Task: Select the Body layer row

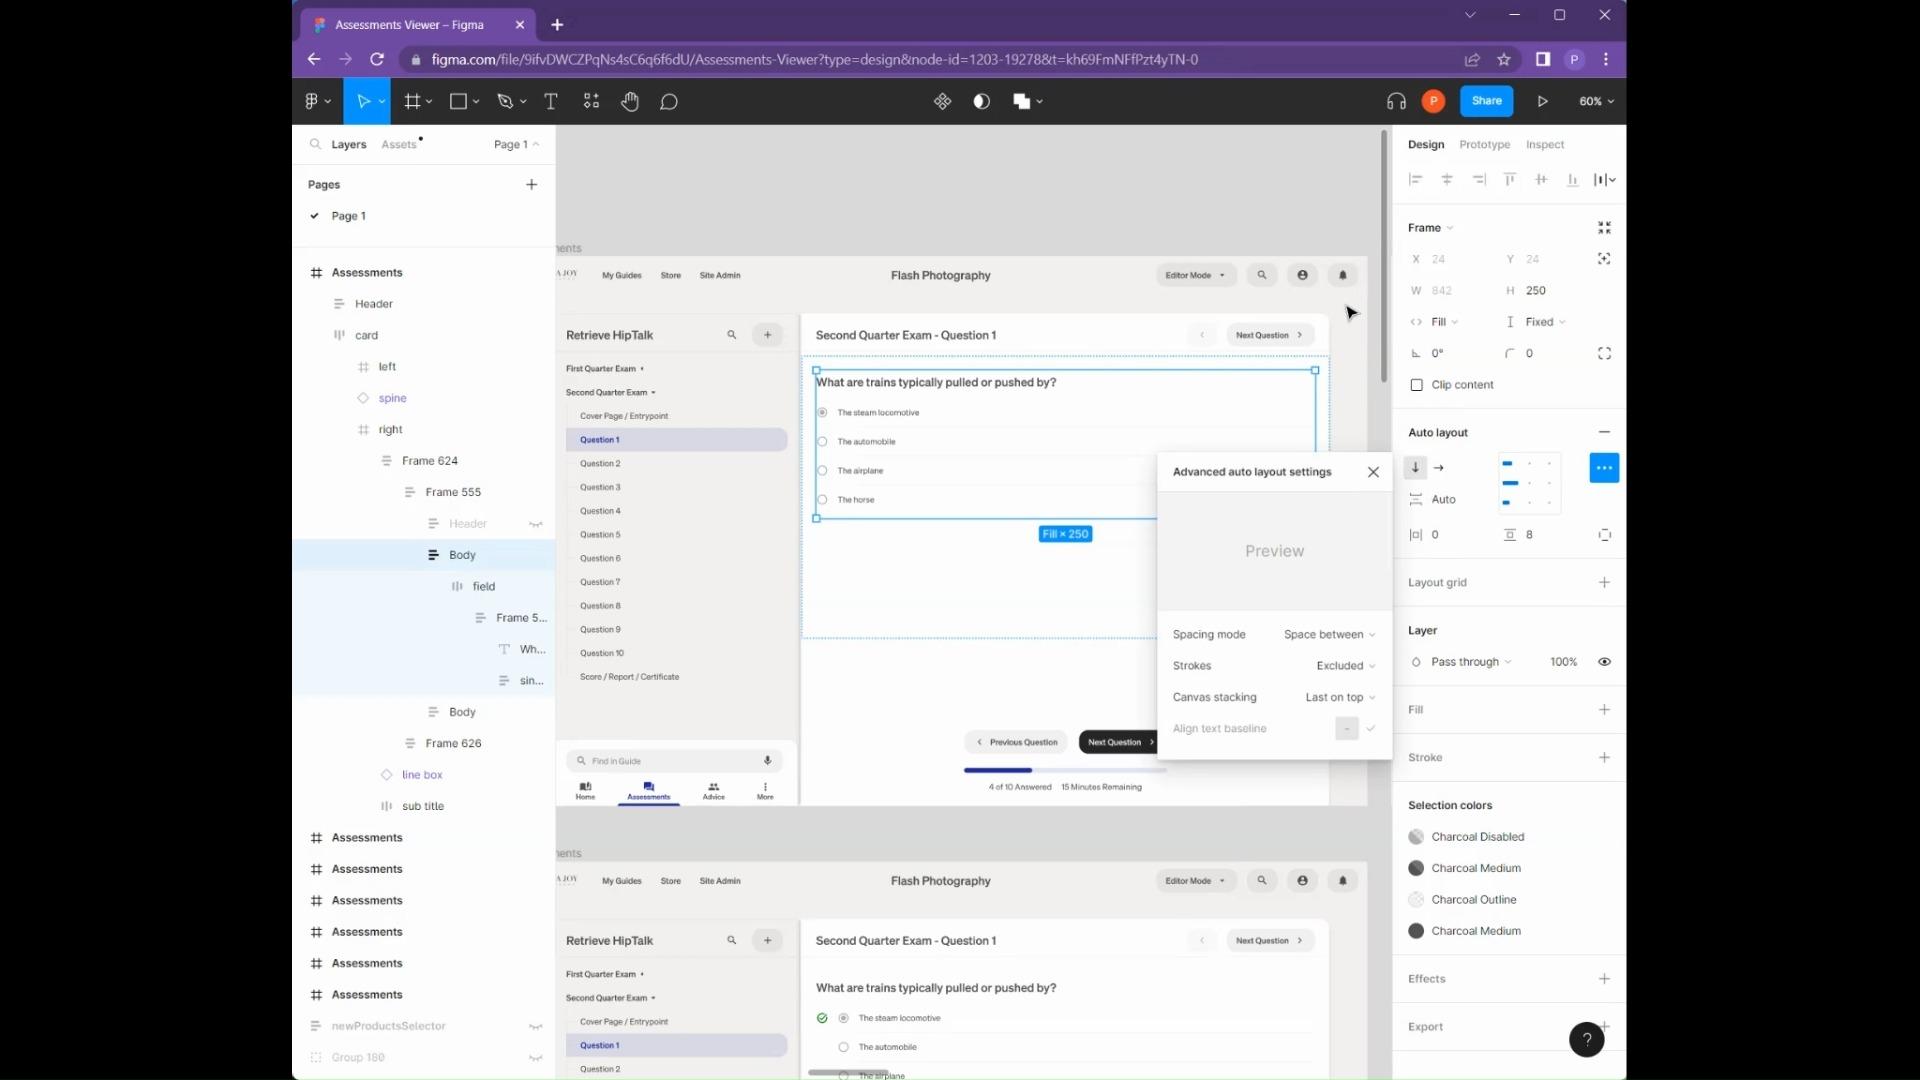Action: pos(424,555)
